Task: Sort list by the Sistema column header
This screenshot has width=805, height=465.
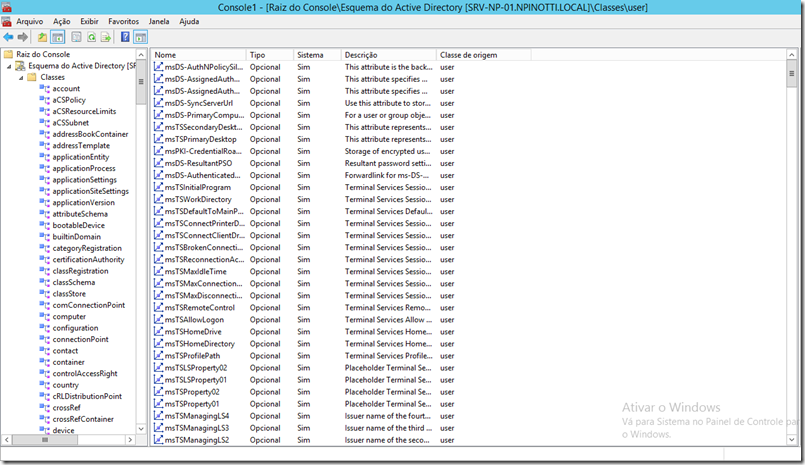Action: 317,55
